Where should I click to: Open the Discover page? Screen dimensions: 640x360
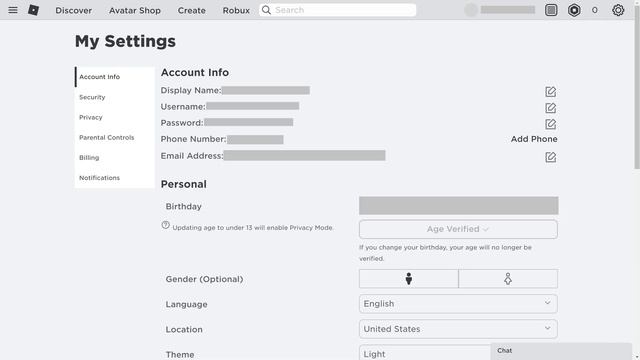coord(73,10)
